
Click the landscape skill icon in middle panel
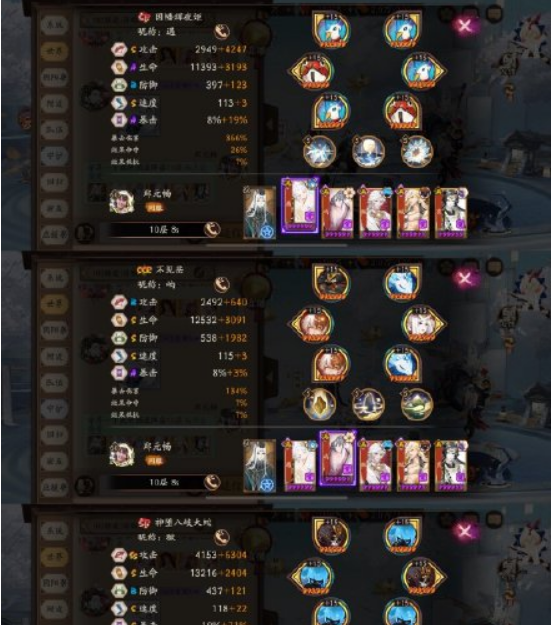pyautogui.click(x=416, y=405)
